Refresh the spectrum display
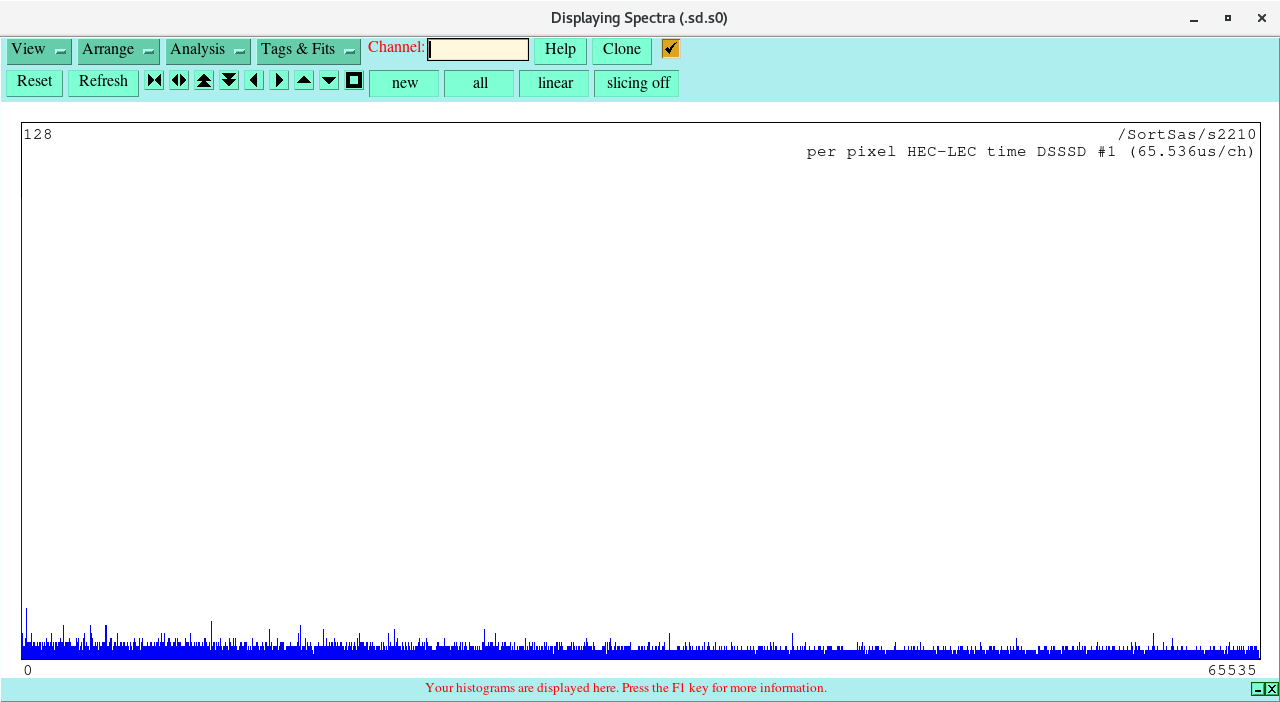 (103, 82)
